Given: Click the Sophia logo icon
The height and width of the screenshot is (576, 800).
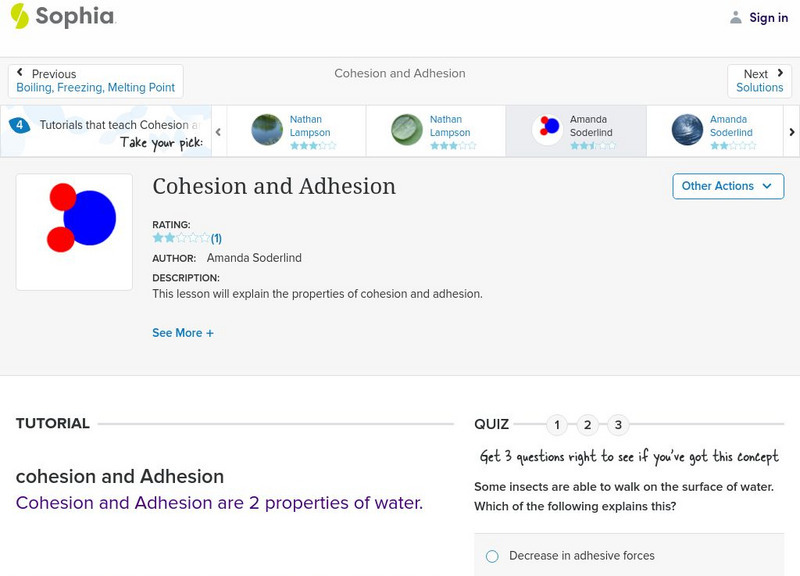Looking at the screenshot, I should [19, 16].
